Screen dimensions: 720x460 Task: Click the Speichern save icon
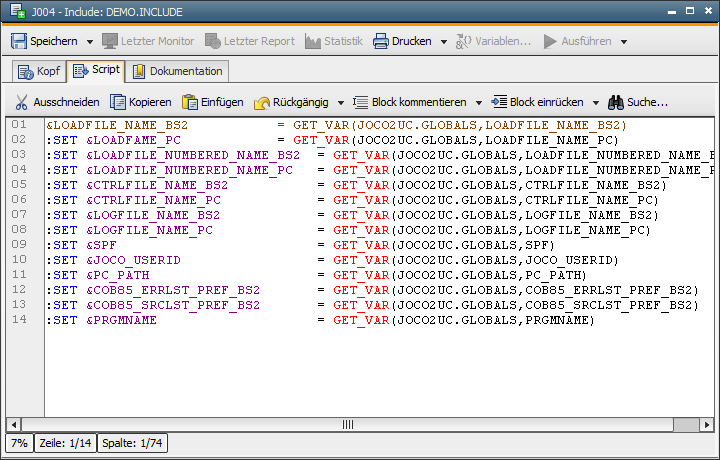(19, 41)
